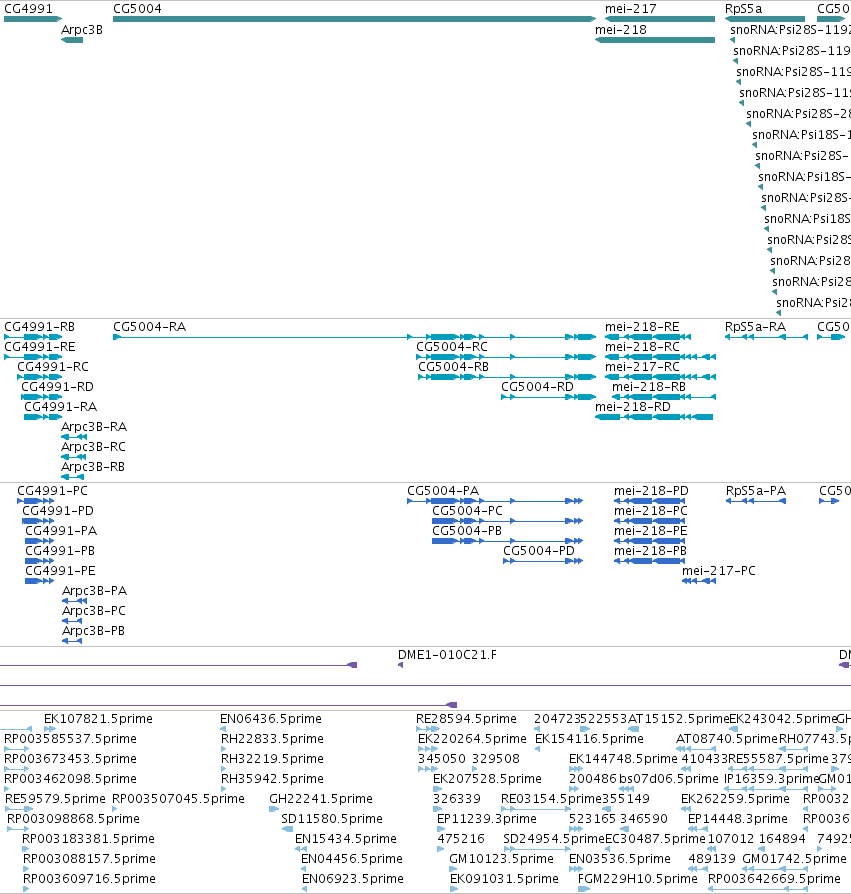This screenshot has height=894, width=851.
Task: Click EST EK107821.5prime
Action: 98,718
